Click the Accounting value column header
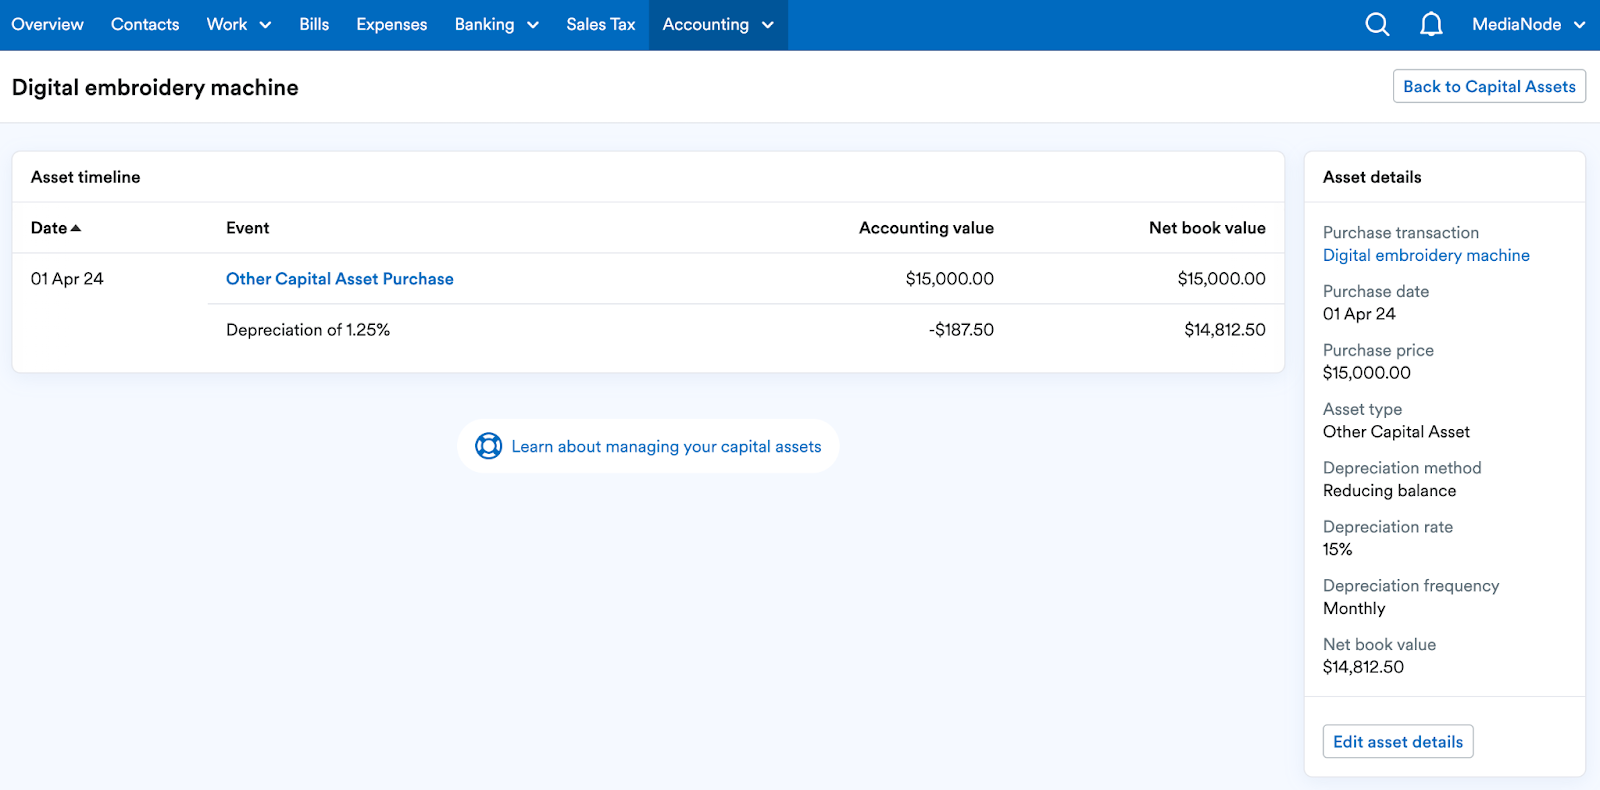Image resolution: width=1600 pixels, height=790 pixels. 926,228
